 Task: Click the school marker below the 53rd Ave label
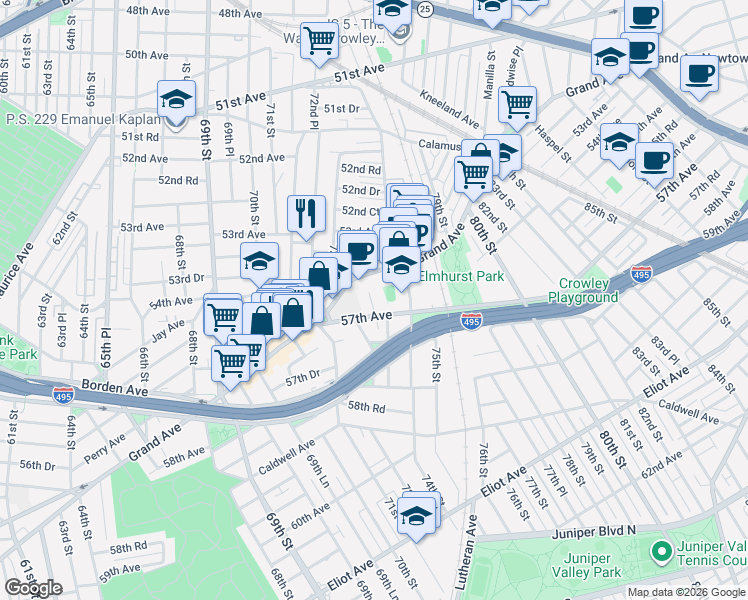pyautogui.click(x=259, y=262)
